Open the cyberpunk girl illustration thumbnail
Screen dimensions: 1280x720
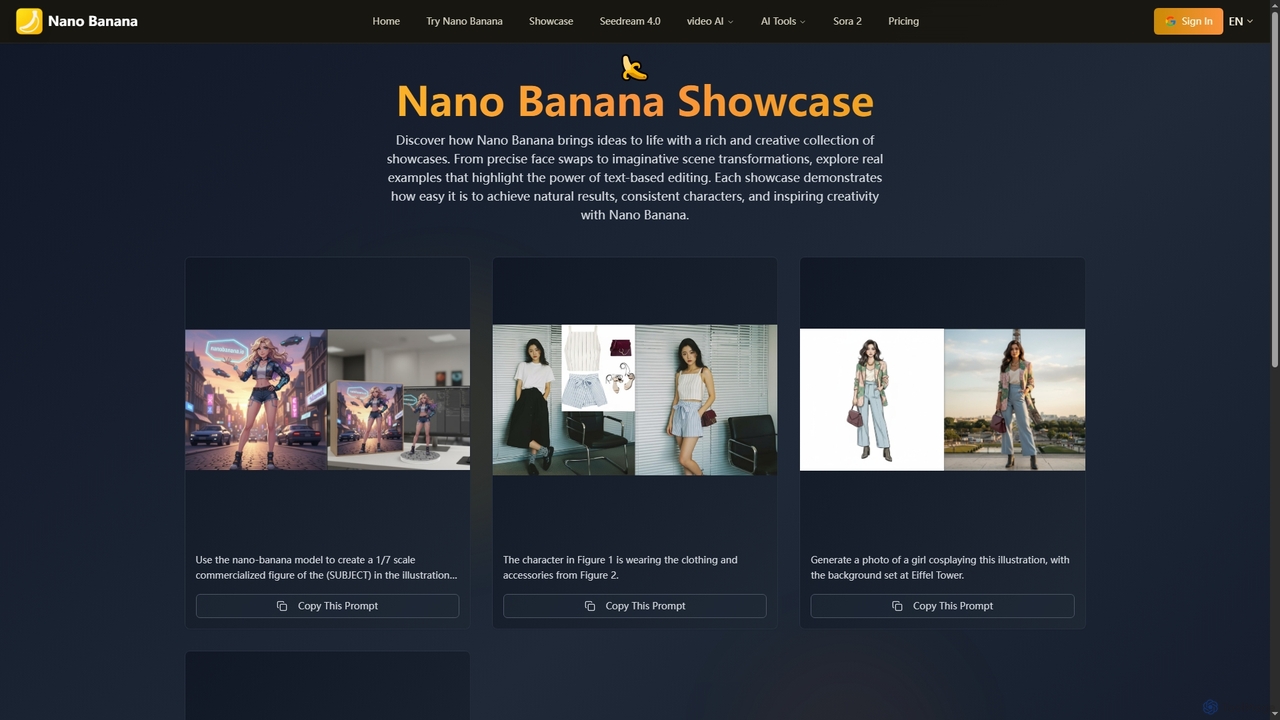256,400
